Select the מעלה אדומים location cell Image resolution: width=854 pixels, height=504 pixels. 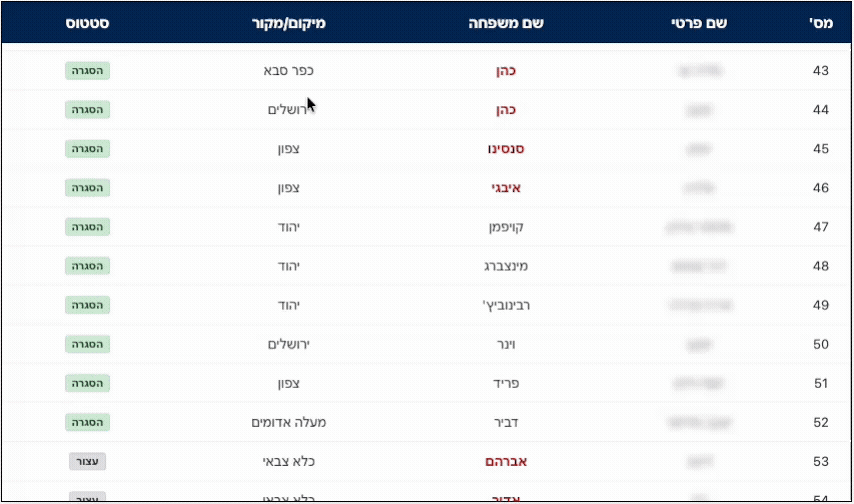tap(289, 423)
